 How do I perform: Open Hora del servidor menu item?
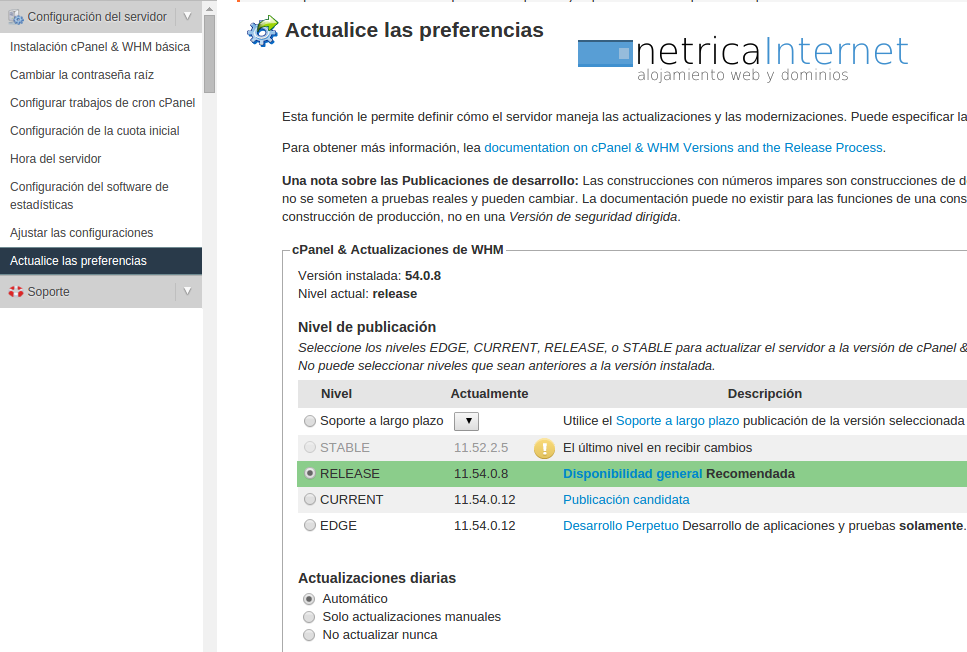56,159
